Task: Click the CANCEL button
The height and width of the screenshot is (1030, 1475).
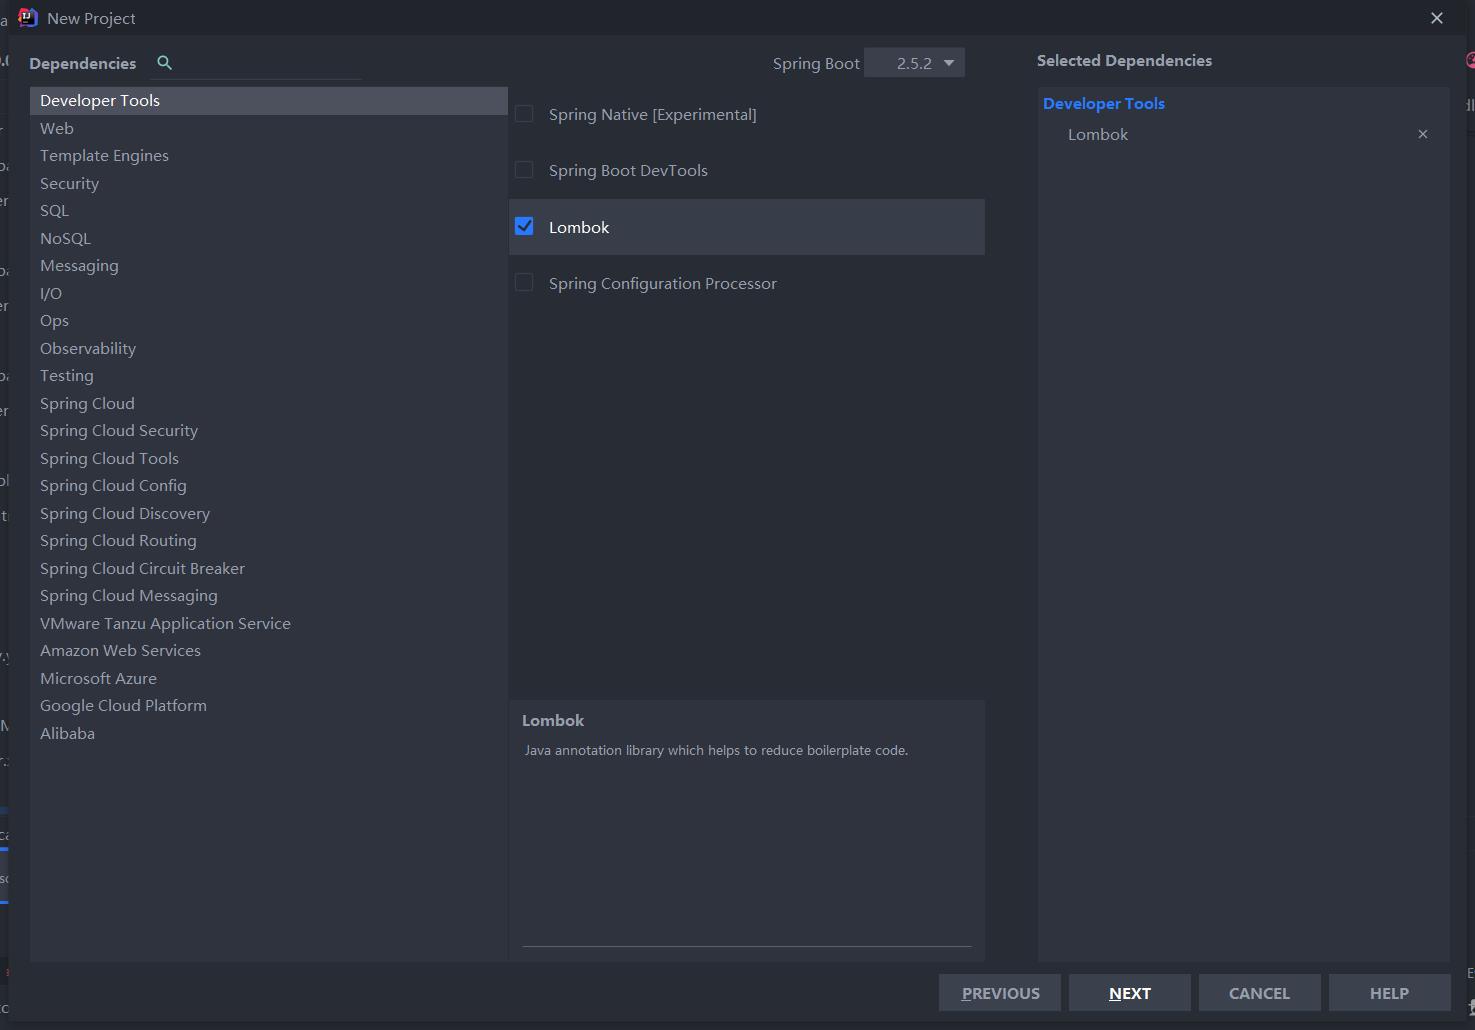Action: [x=1259, y=993]
